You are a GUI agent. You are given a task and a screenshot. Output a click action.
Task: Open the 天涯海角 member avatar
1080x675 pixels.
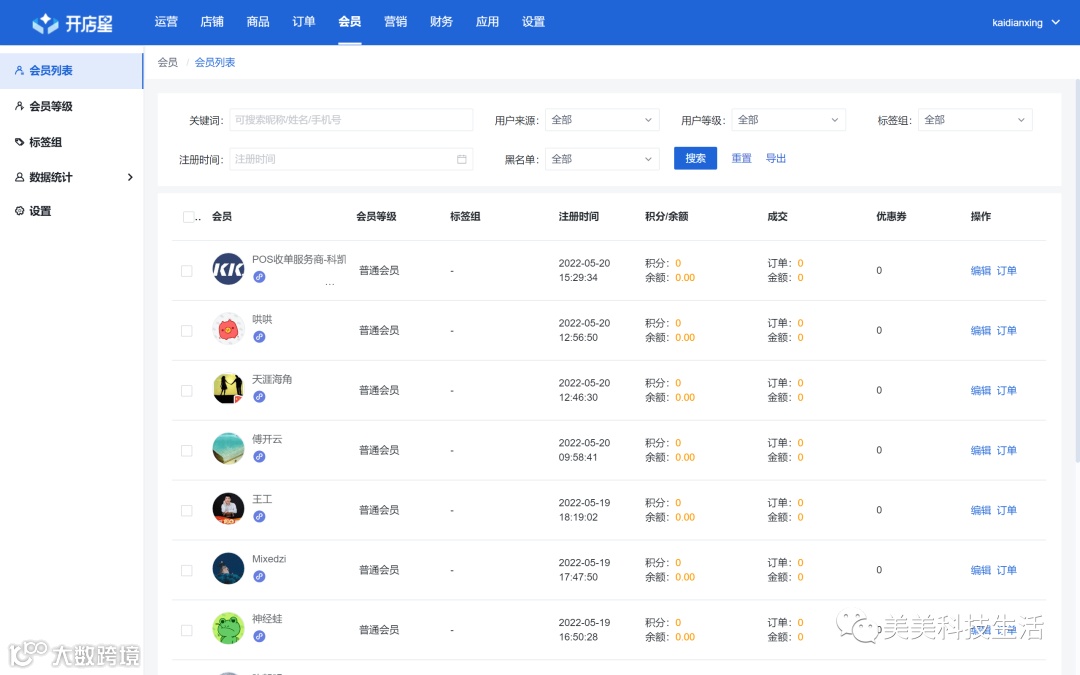pyautogui.click(x=228, y=389)
